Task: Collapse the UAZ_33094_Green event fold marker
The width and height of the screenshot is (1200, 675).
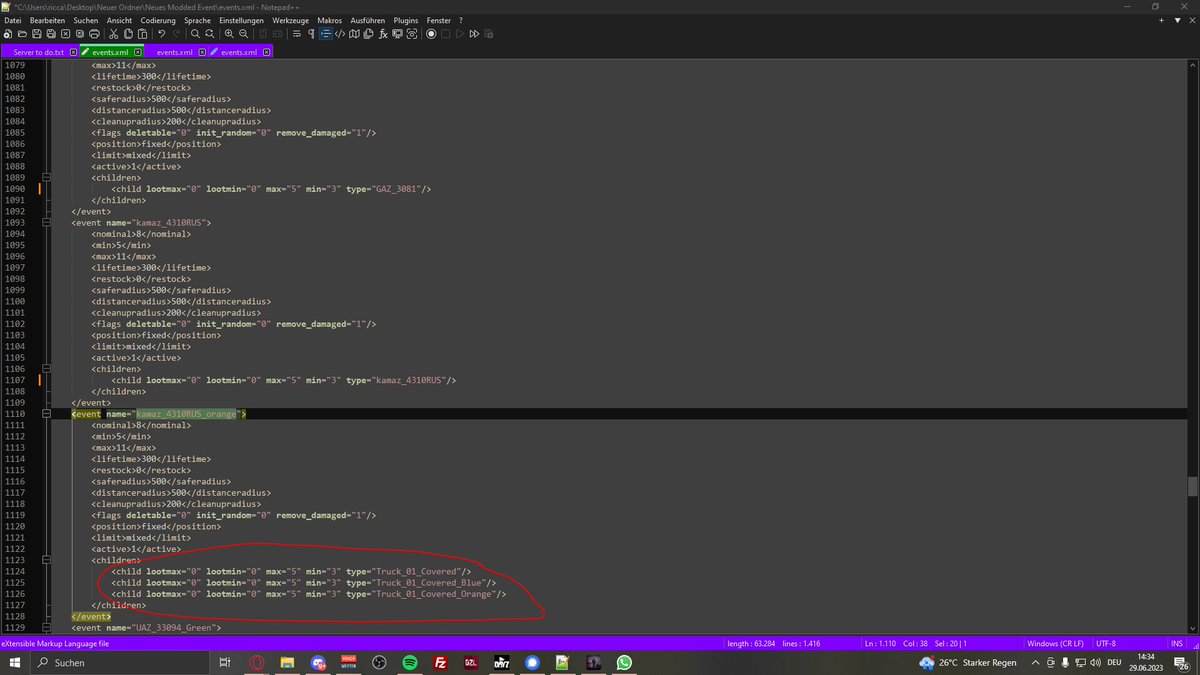Action: [x=46, y=627]
